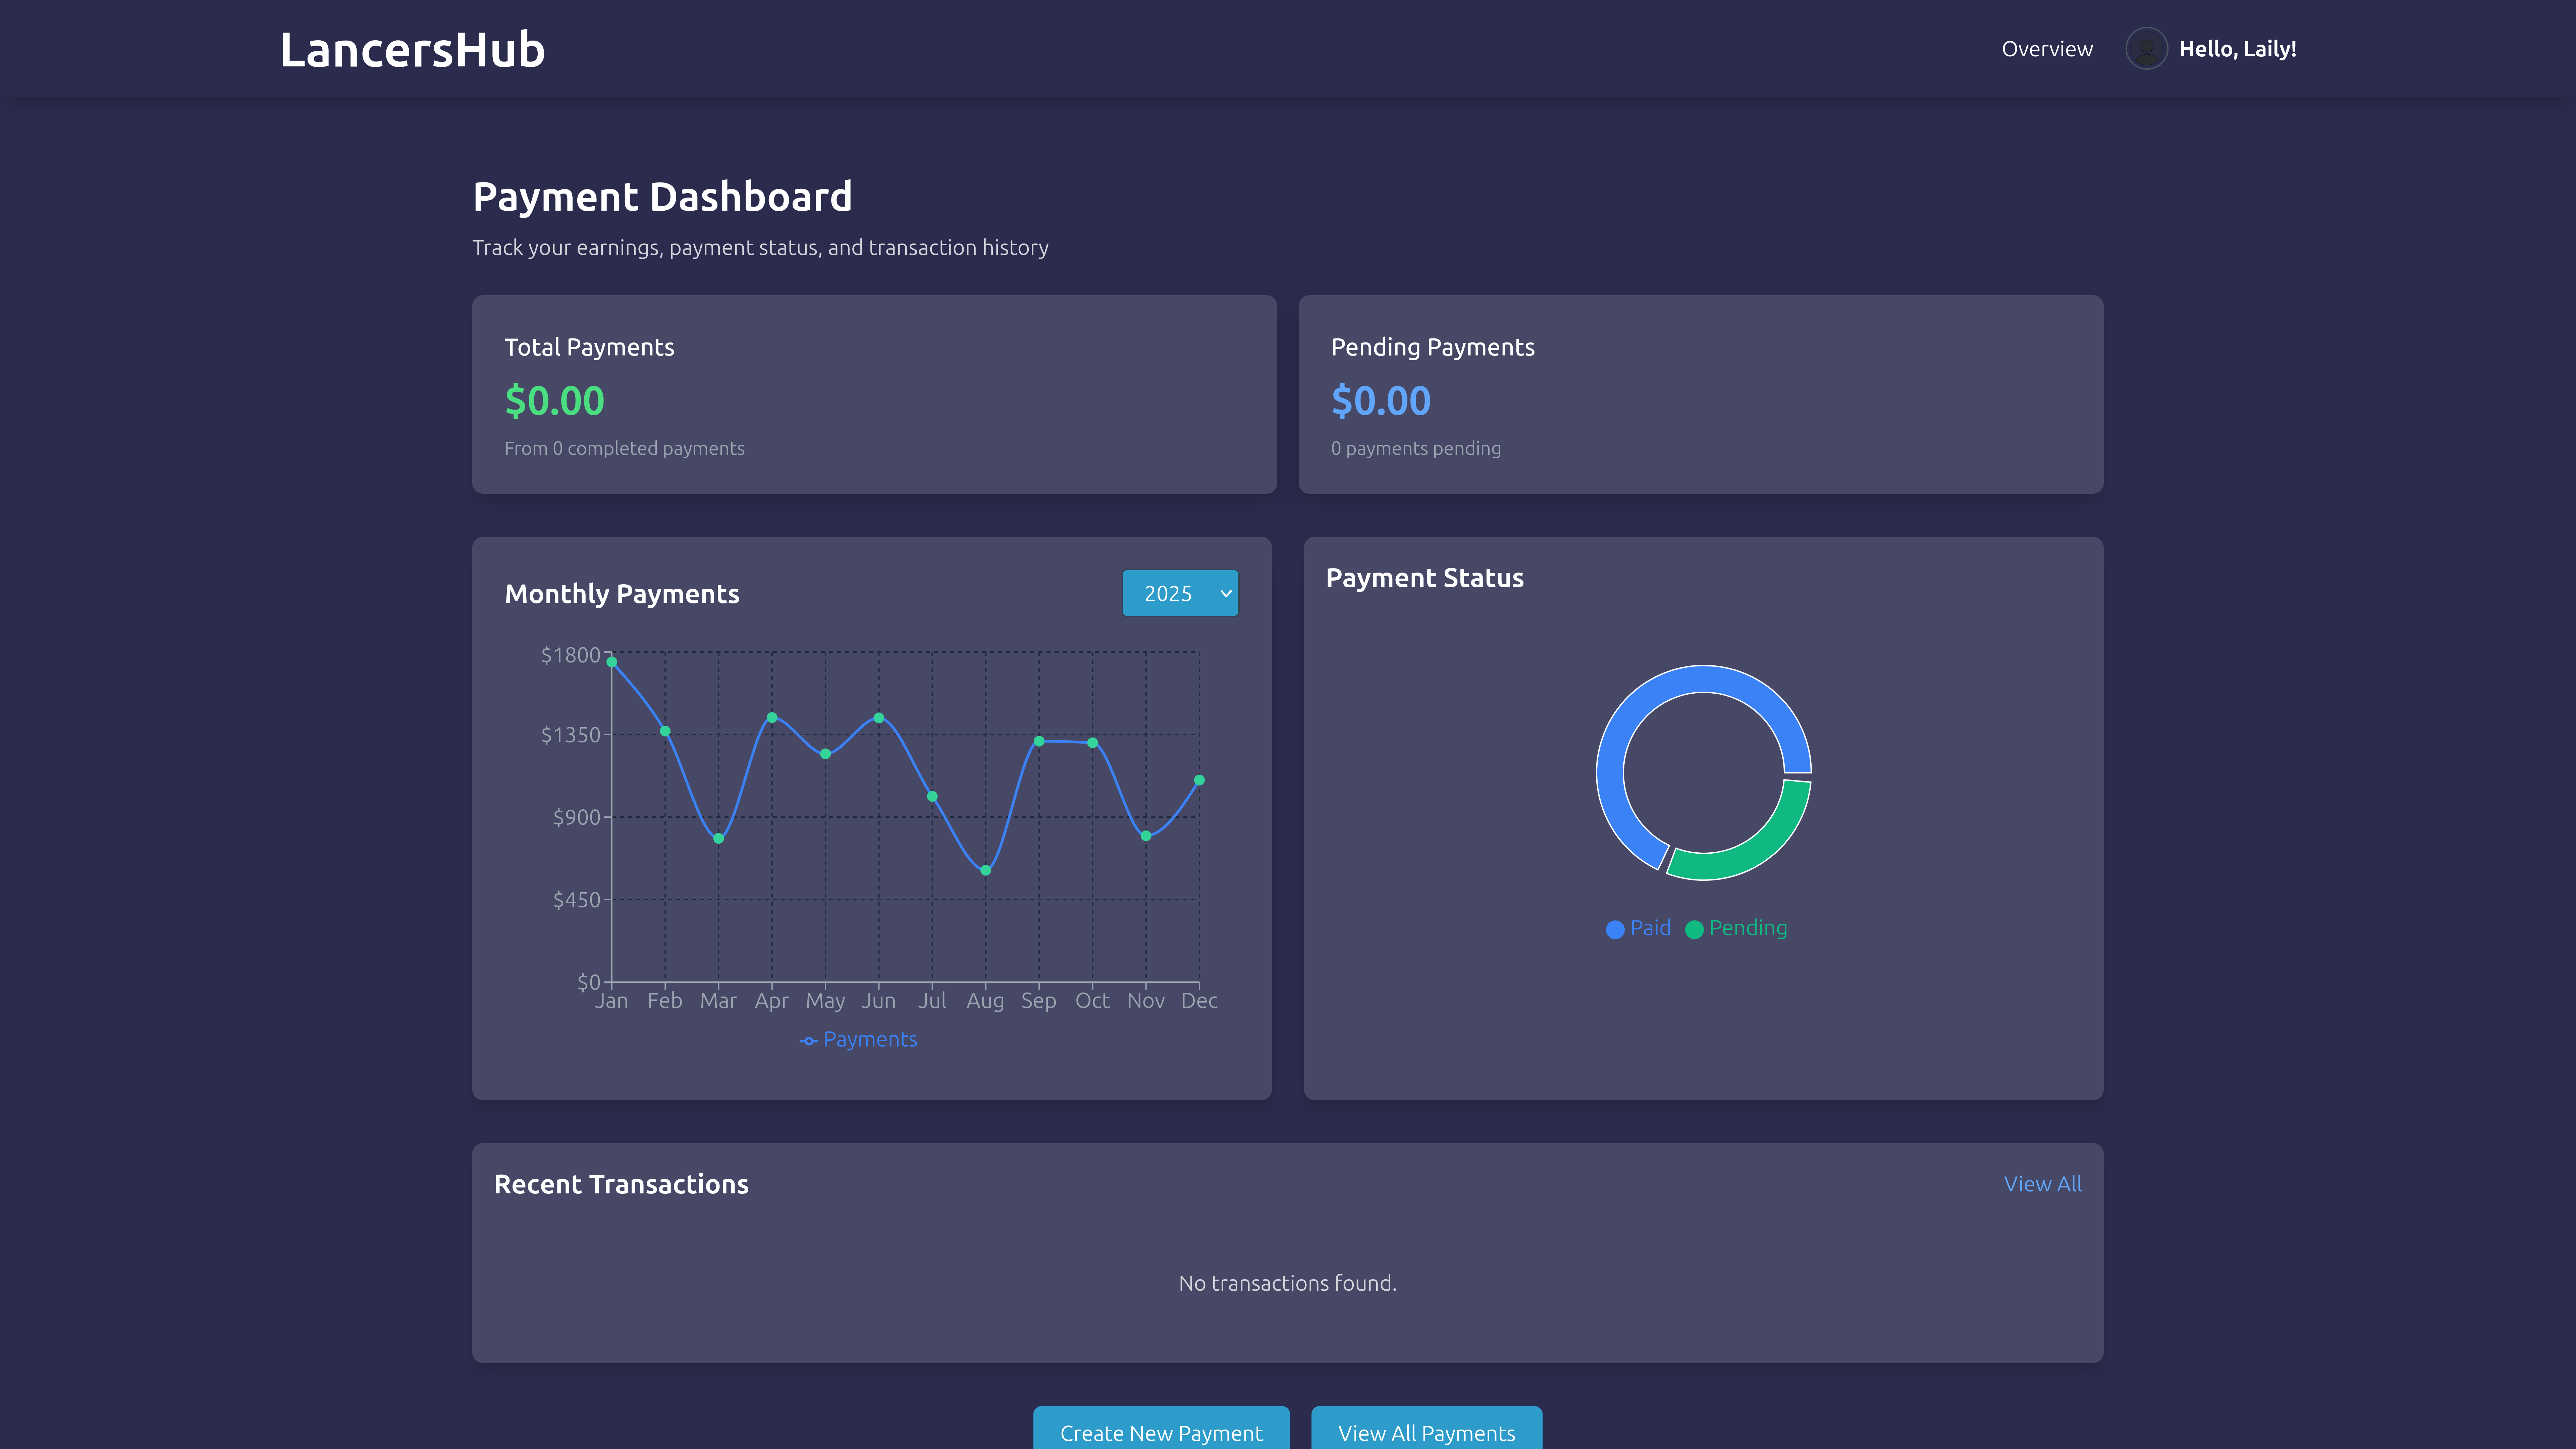Click the $450 axis label
The height and width of the screenshot is (1449, 2576).
(x=577, y=900)
